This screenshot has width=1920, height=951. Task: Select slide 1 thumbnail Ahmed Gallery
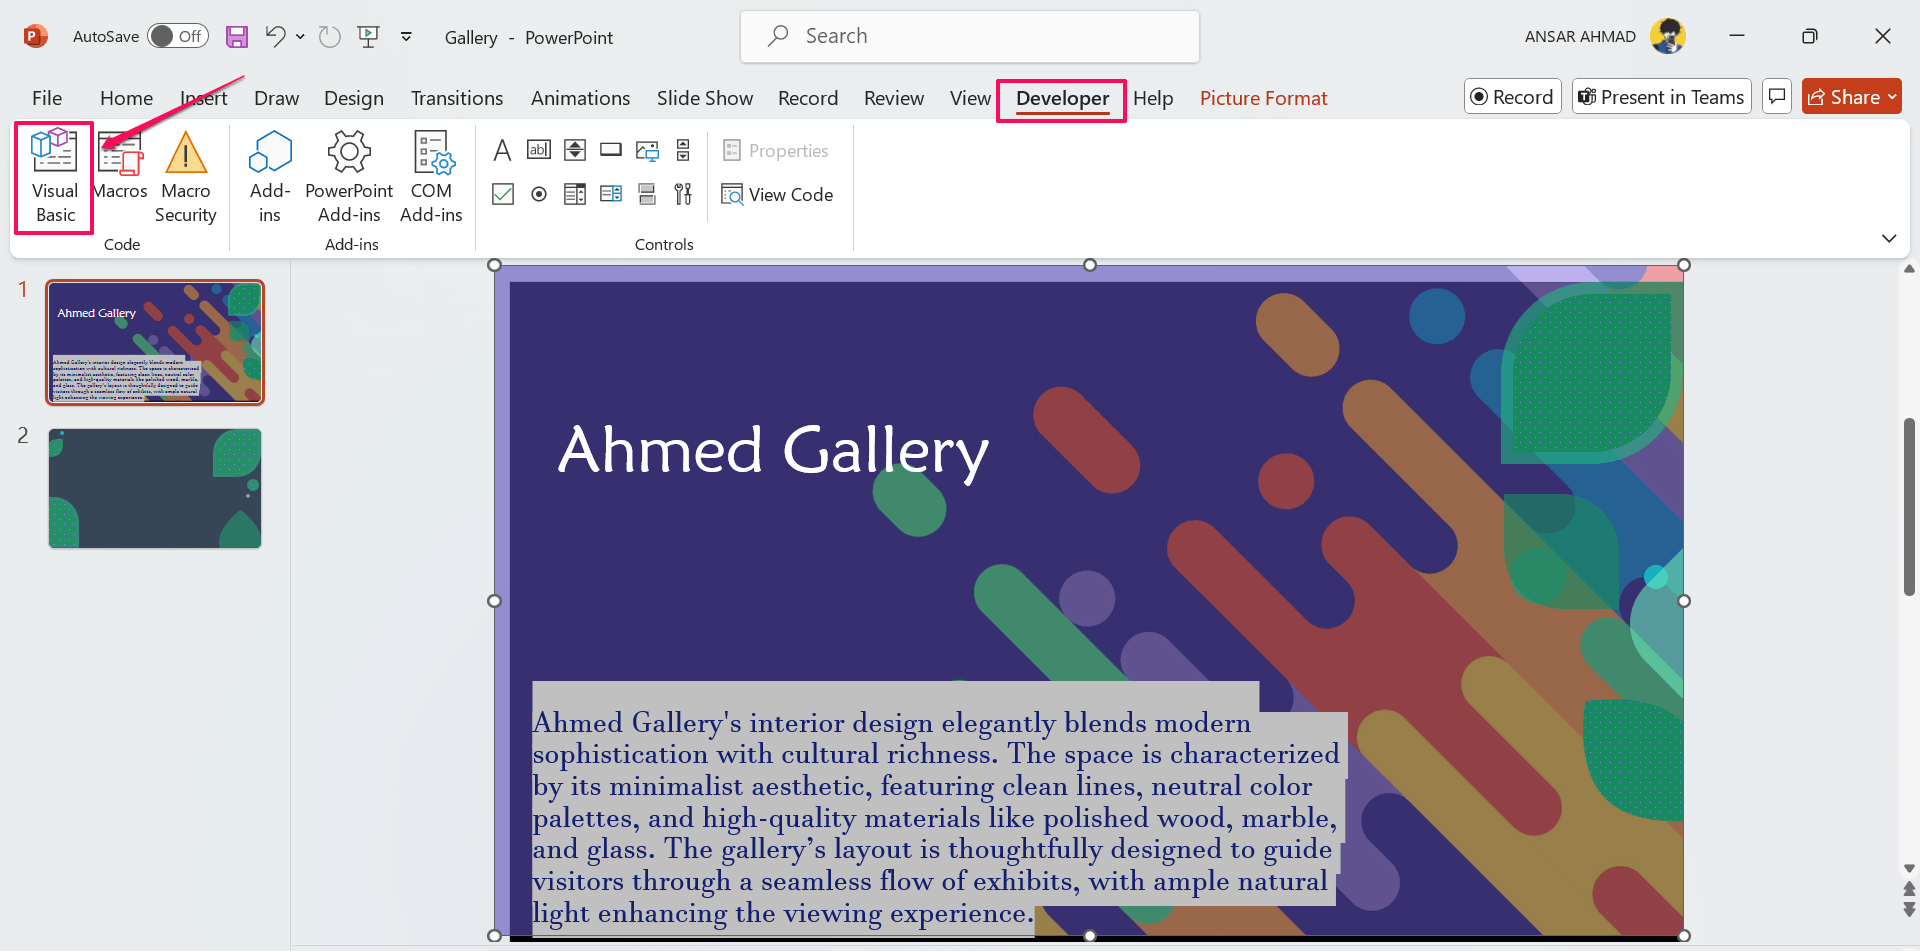(x=155, y=342)
